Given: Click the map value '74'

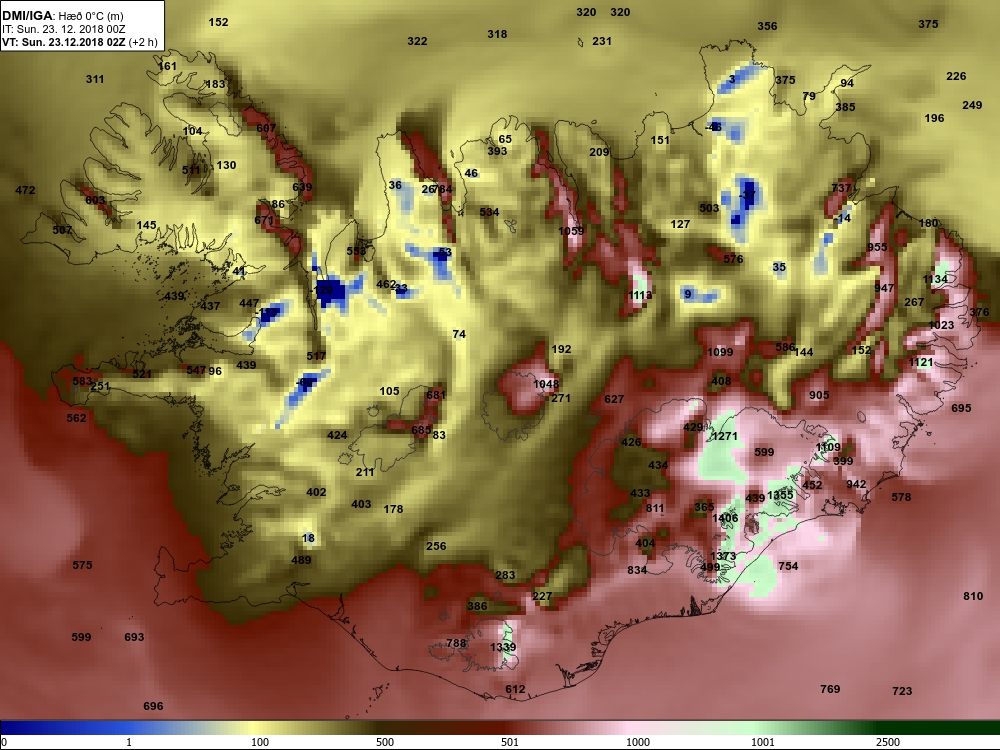Looking at the screenshot, I should (x=459, y=334).
